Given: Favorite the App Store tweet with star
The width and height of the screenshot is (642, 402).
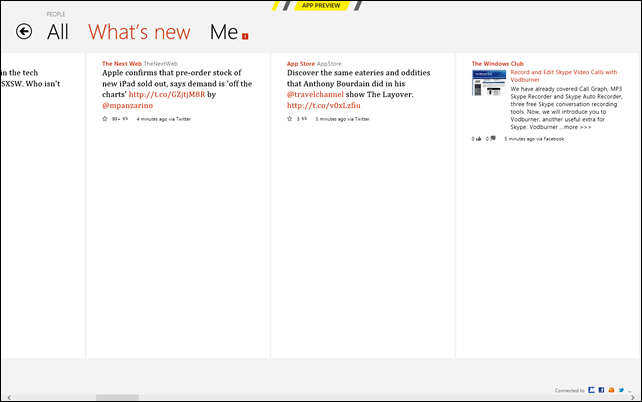Looking at the screenshot, I should [x=289, y=119].
